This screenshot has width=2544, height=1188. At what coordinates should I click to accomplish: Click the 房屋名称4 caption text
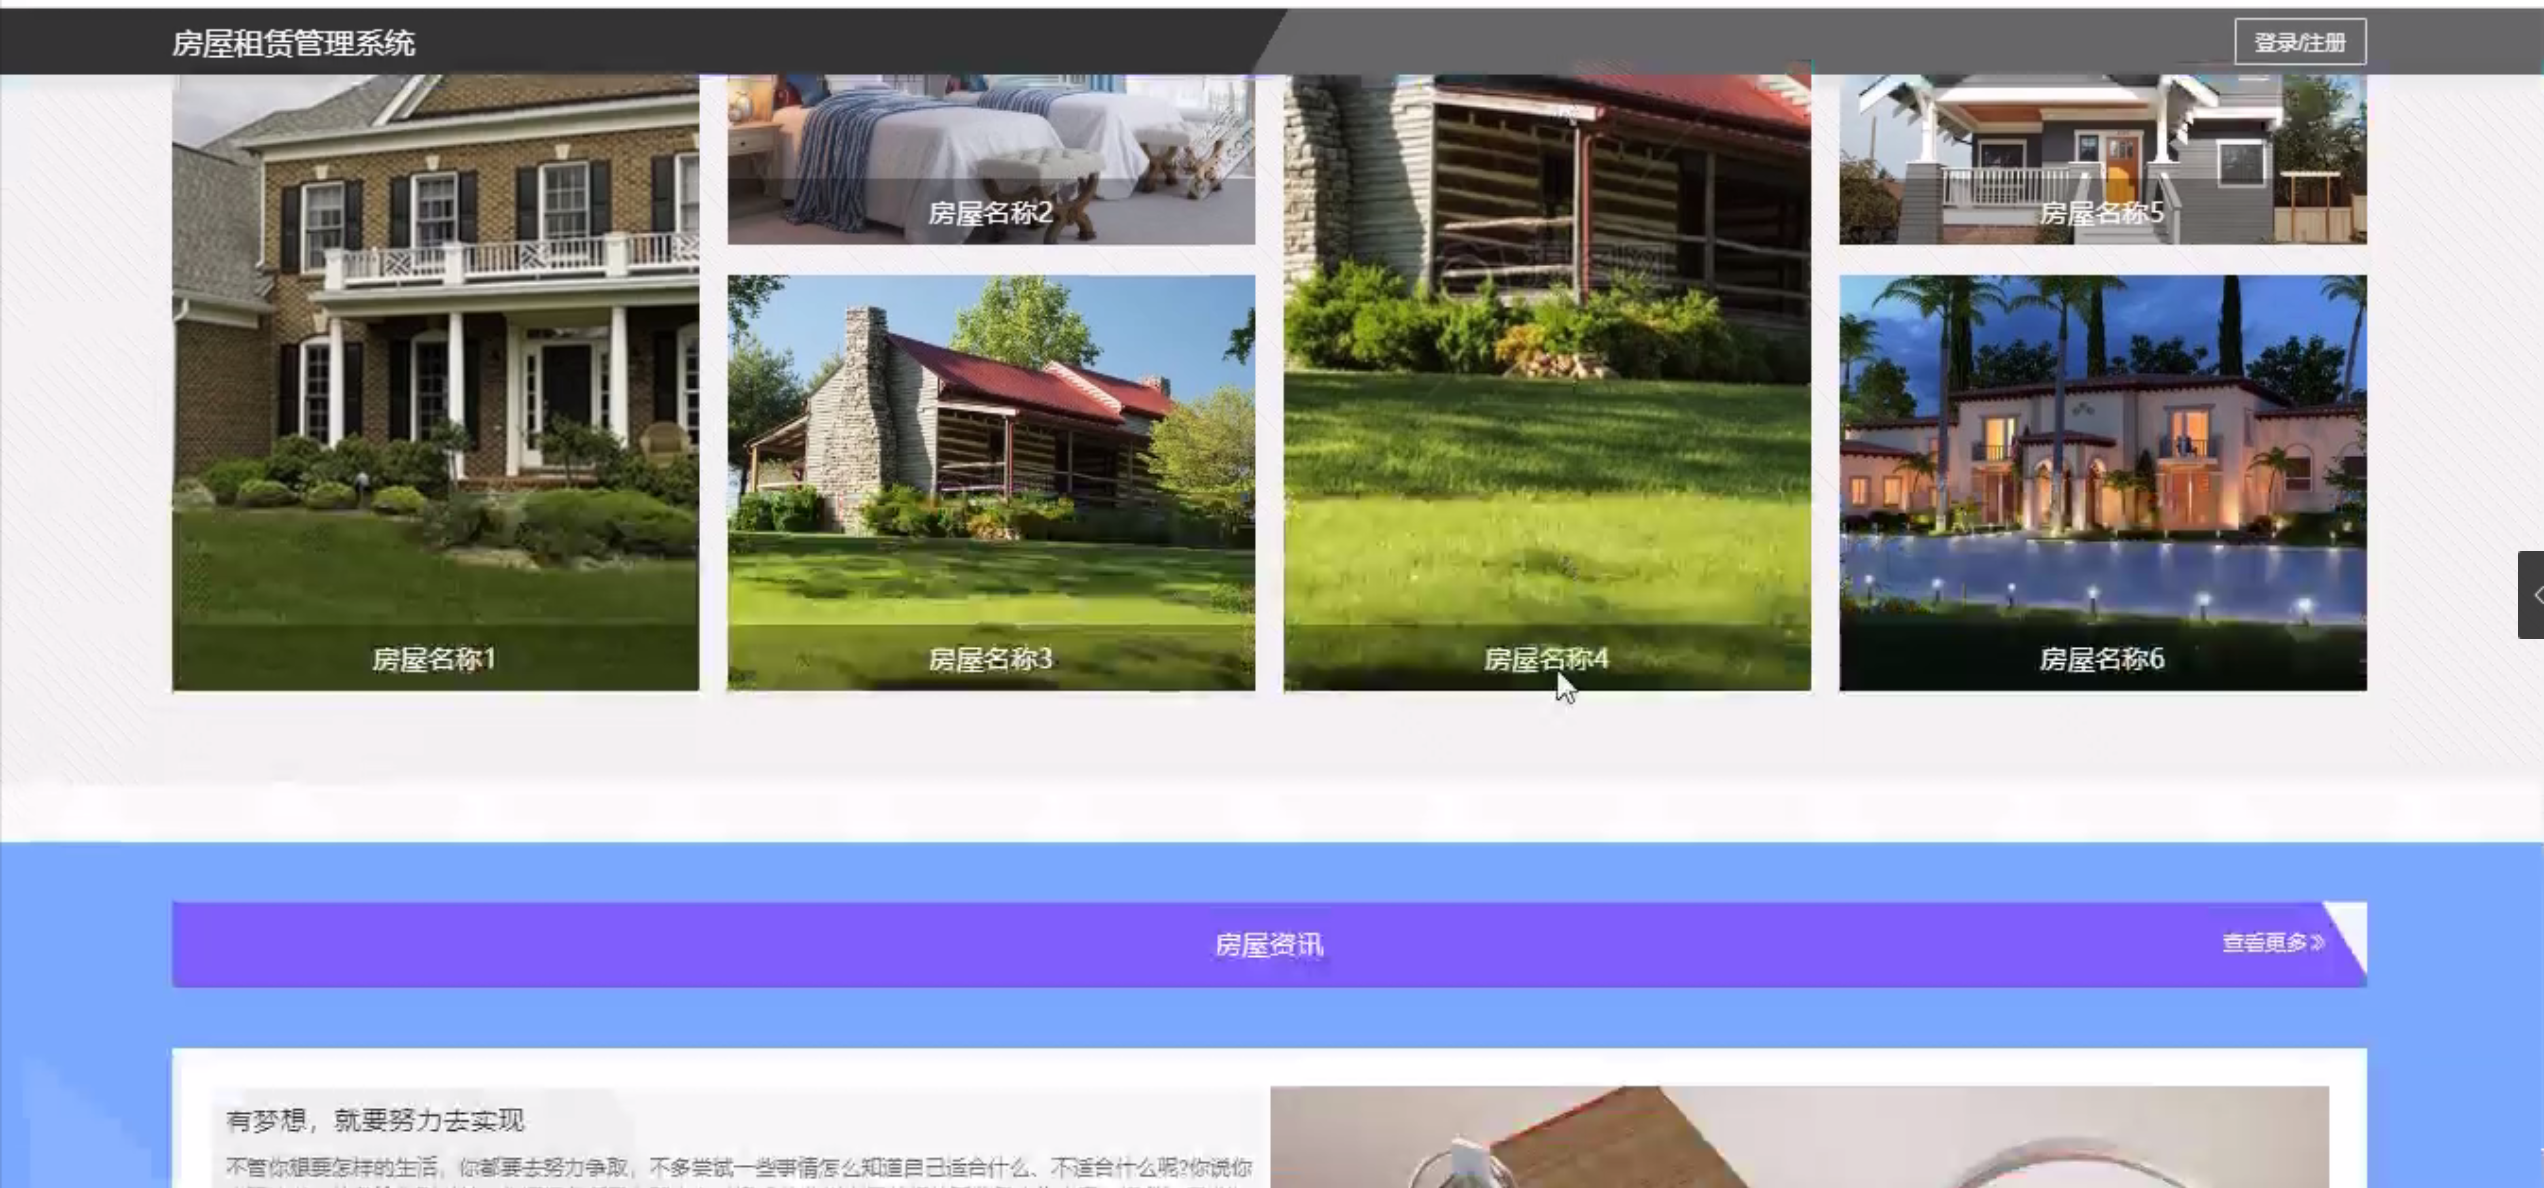point(1546,659)
